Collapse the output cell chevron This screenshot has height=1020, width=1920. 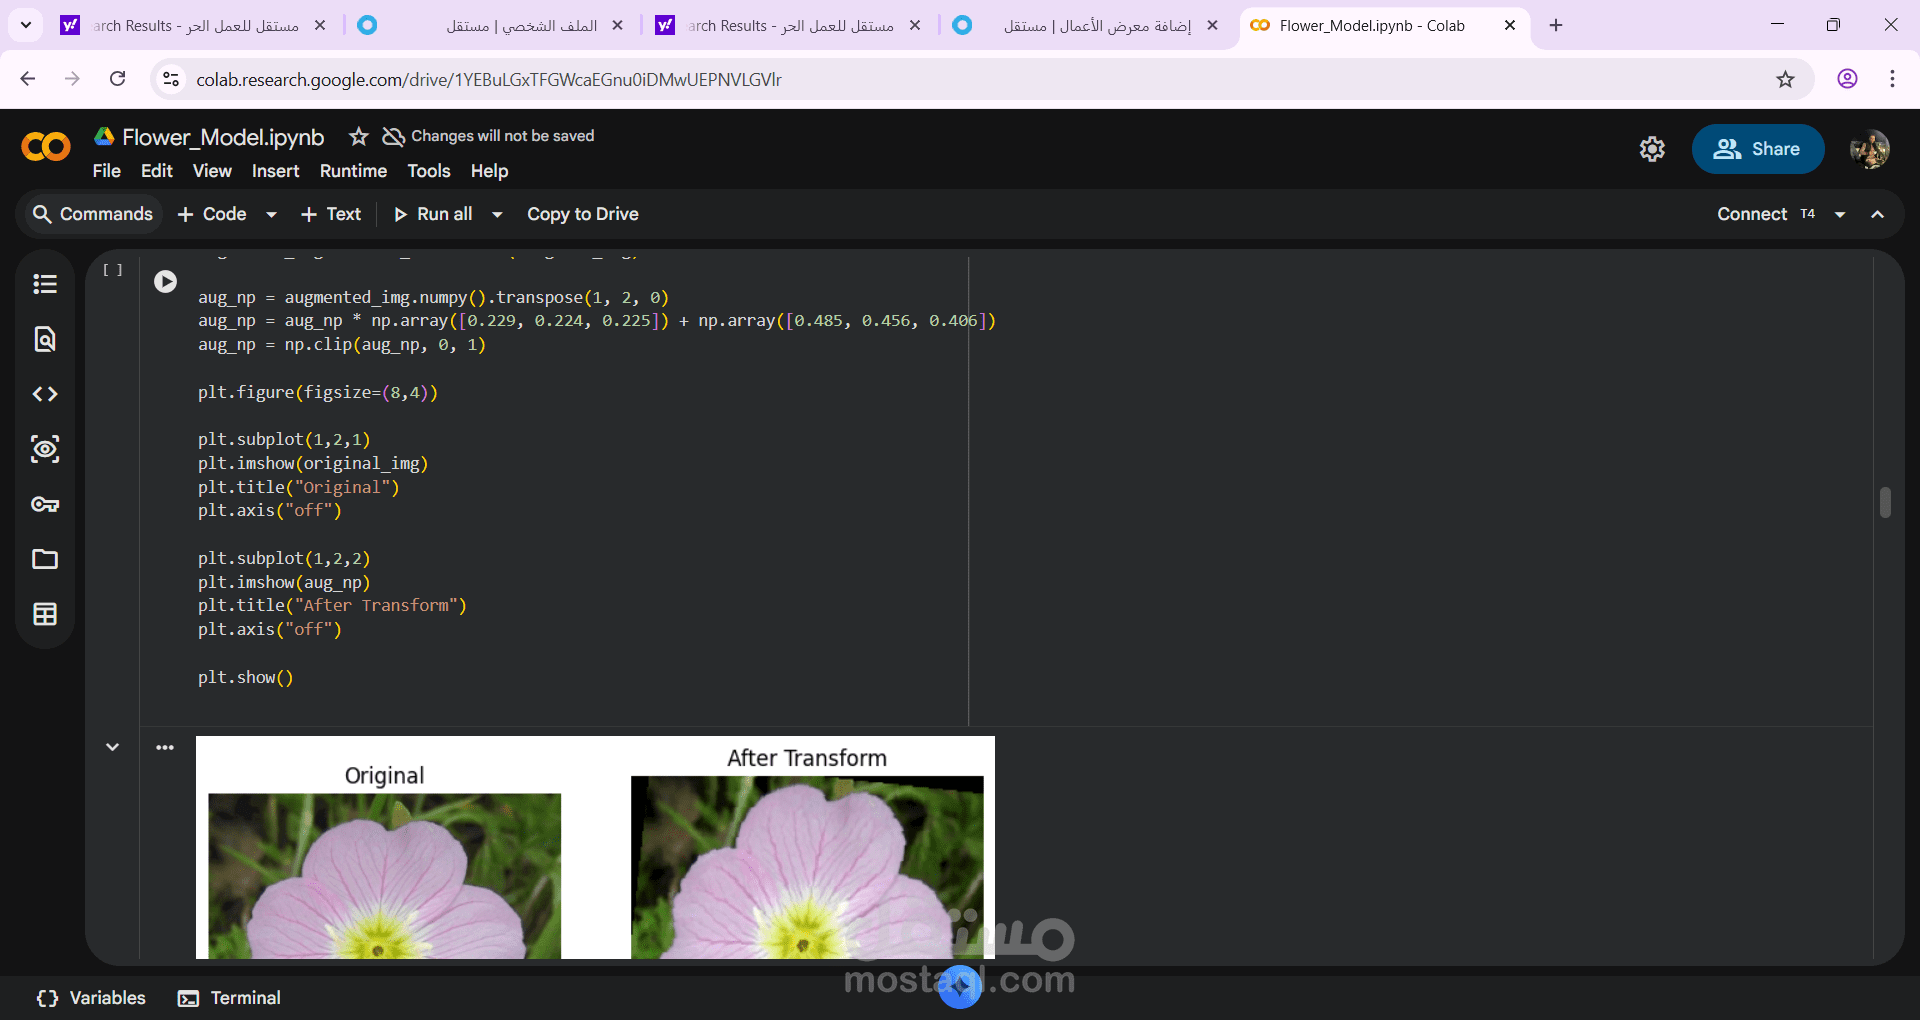[113, 747]
